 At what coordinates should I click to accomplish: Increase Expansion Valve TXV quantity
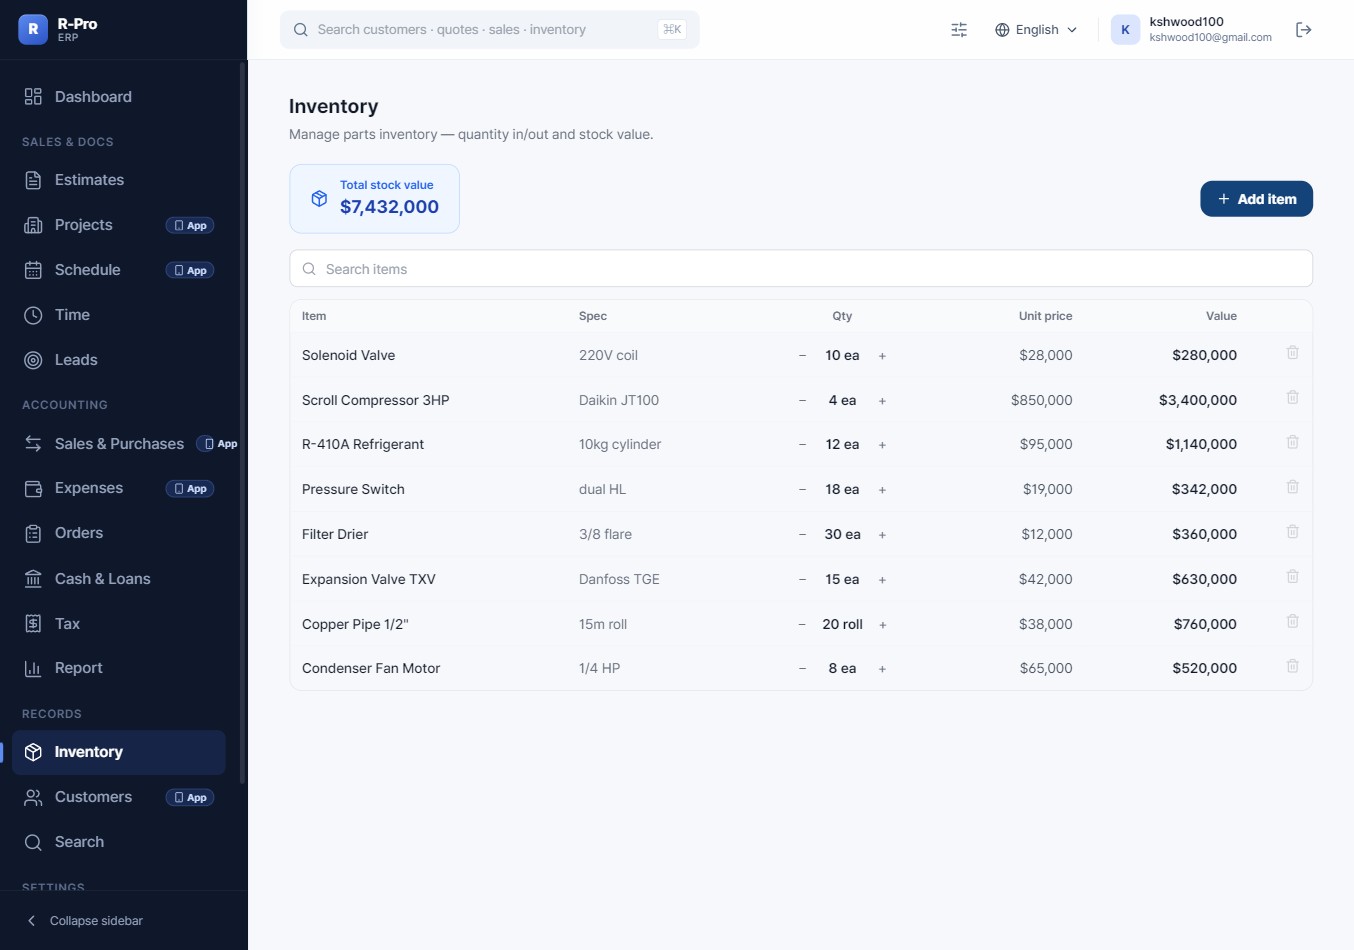click(x=882, y=580)
